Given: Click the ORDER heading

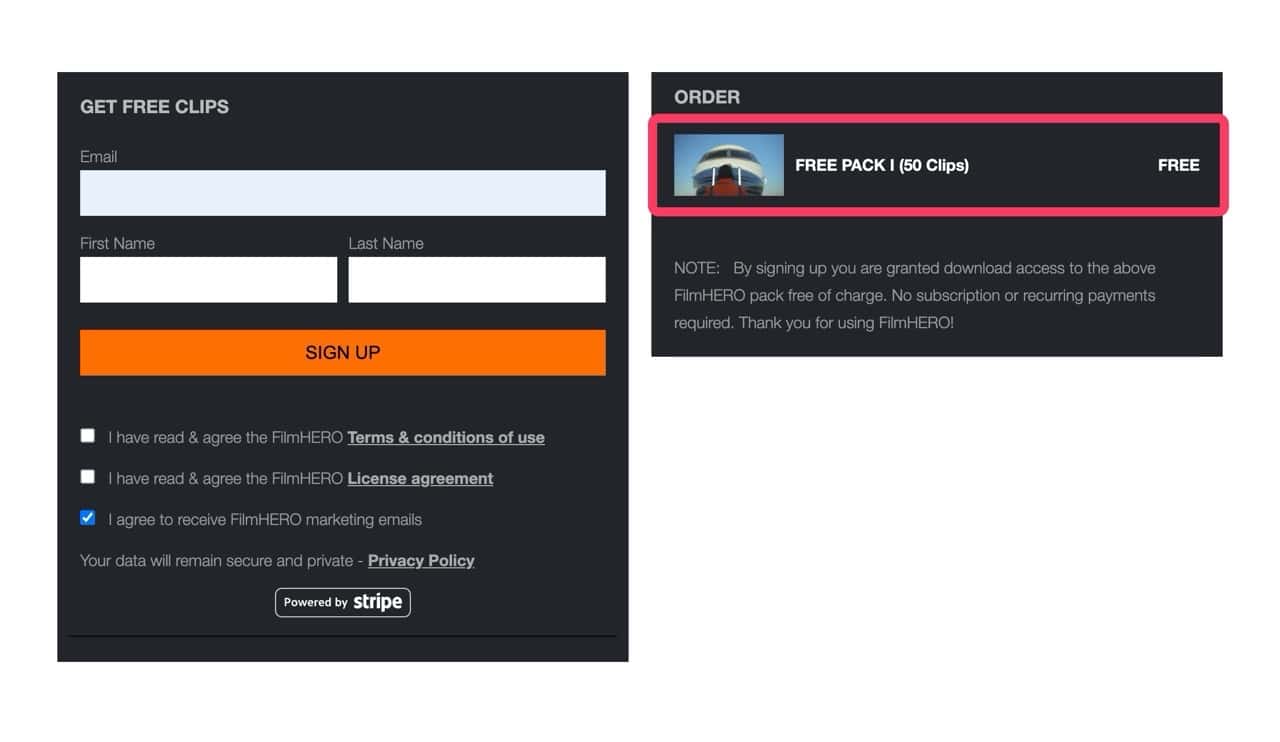Looking at the screenshot, I should [x=707, y=97].
